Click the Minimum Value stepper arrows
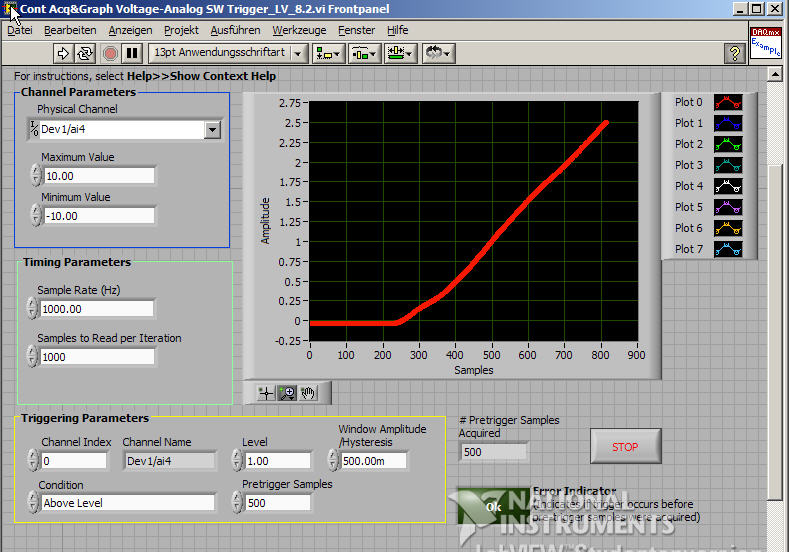The height and width of the screenshot is (552, 789). pyautogui.click(x=36, y=215)
